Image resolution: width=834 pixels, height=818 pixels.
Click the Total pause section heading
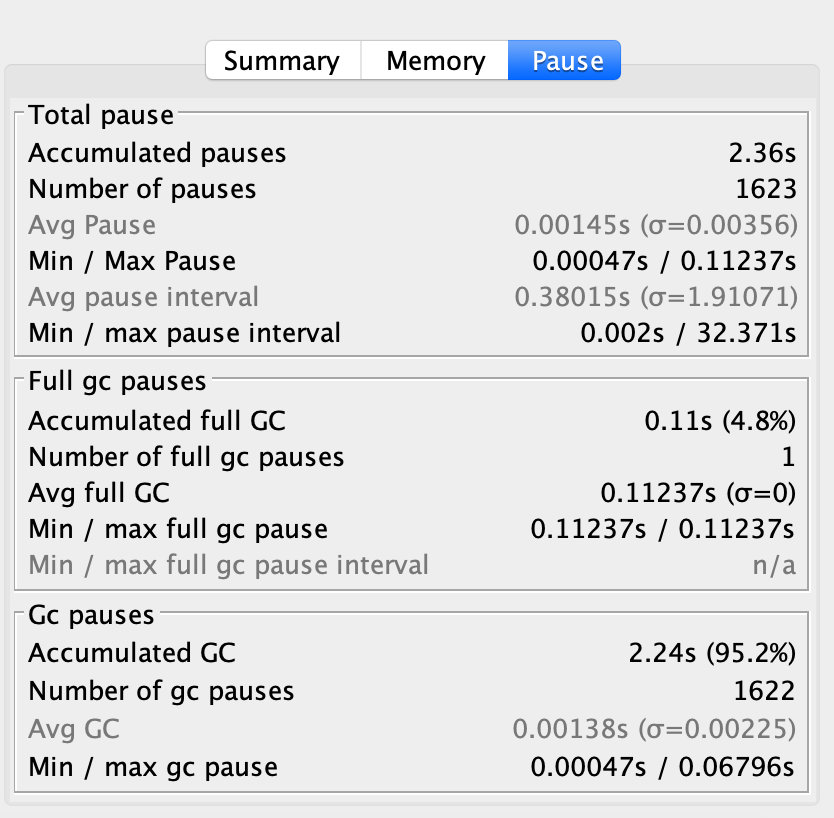pos(101,115)
